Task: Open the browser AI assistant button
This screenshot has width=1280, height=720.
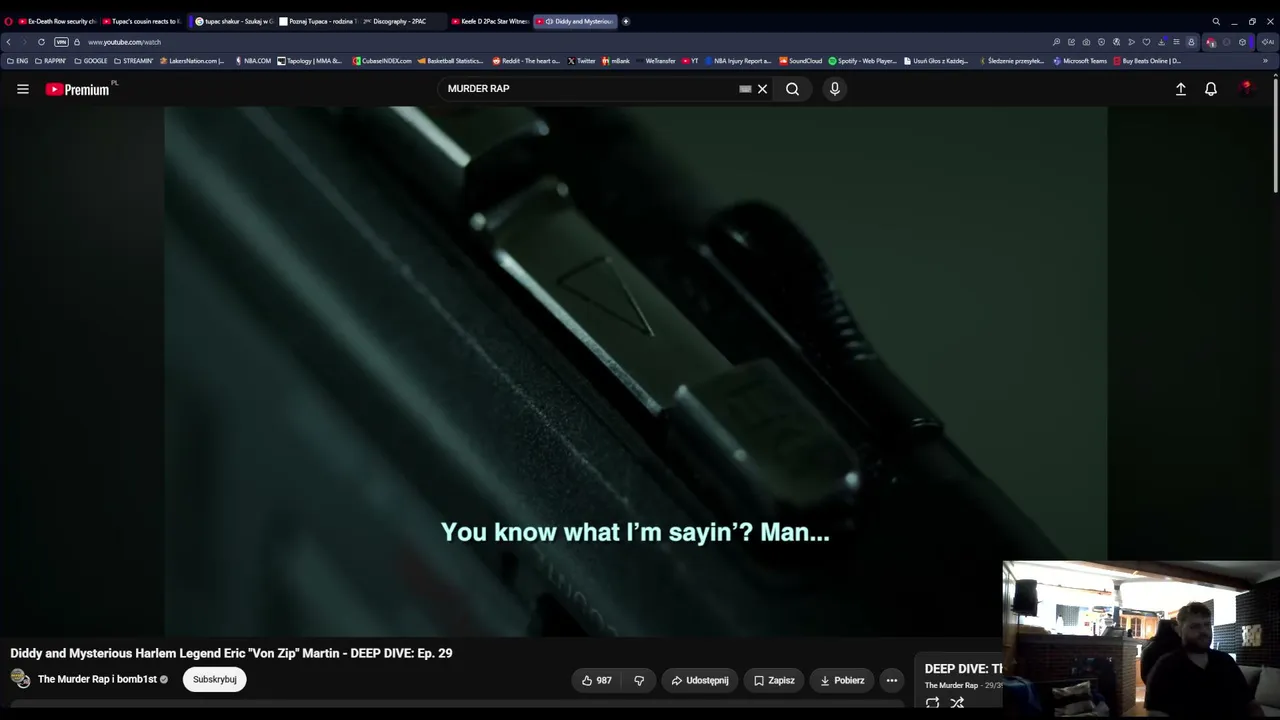Action: click(x=1268, y=42)
